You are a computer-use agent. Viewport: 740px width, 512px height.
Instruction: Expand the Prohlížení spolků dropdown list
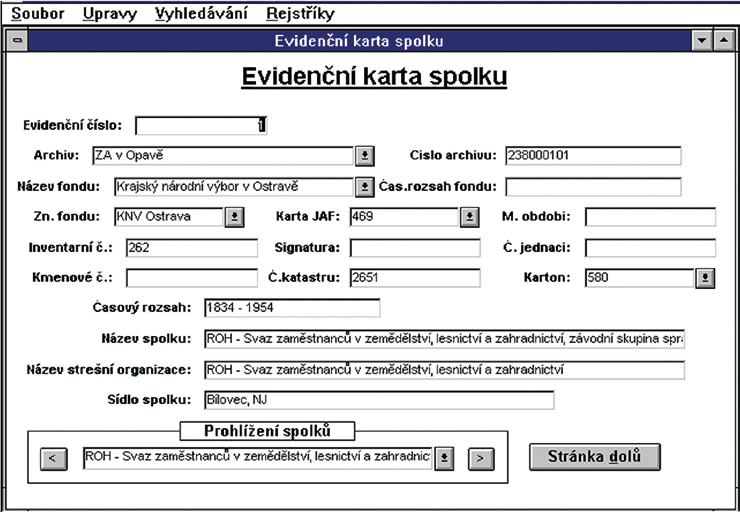444,458
